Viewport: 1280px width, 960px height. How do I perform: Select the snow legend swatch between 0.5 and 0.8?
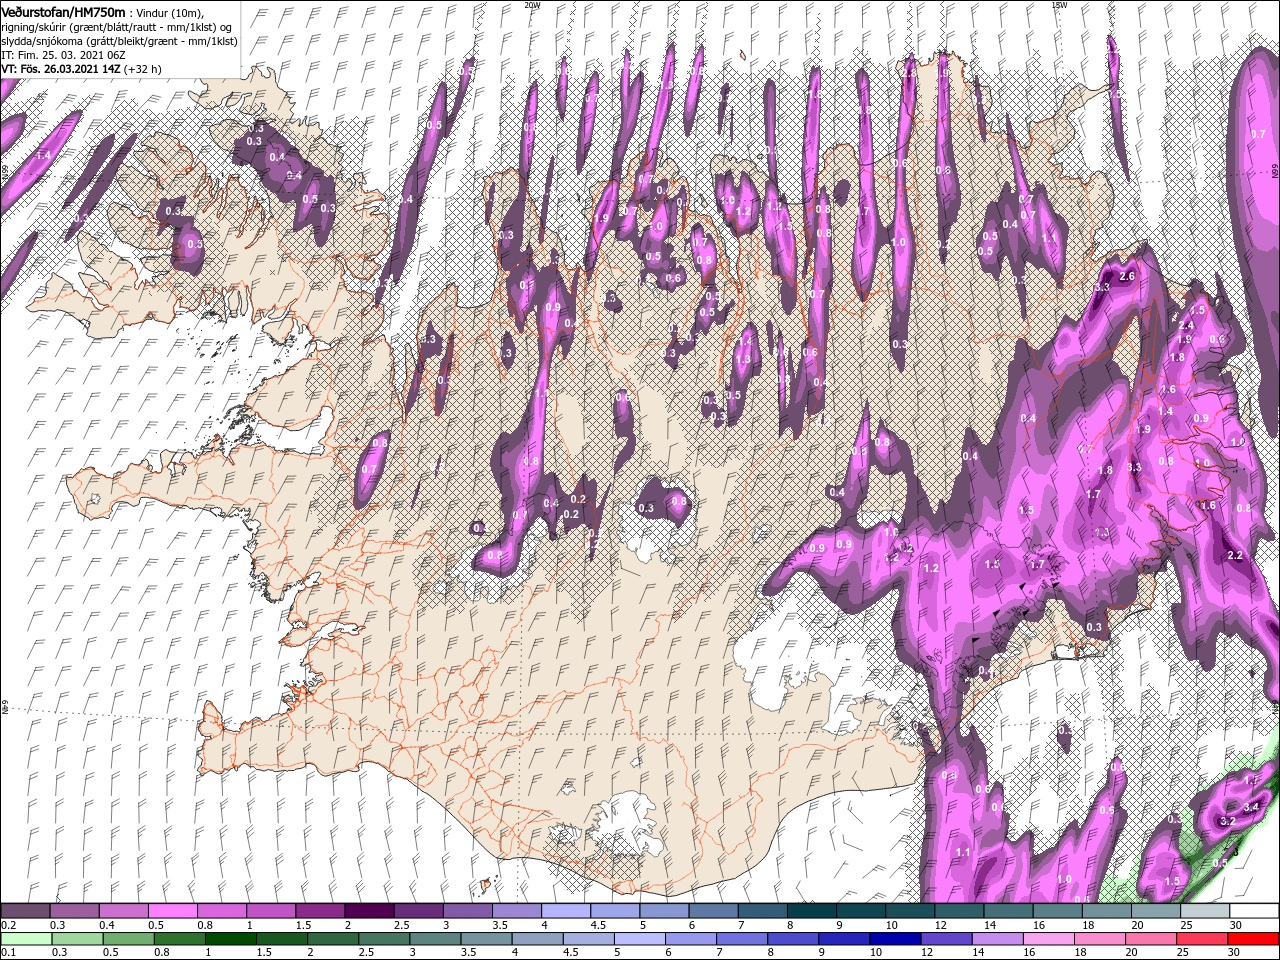coord(172,912)
